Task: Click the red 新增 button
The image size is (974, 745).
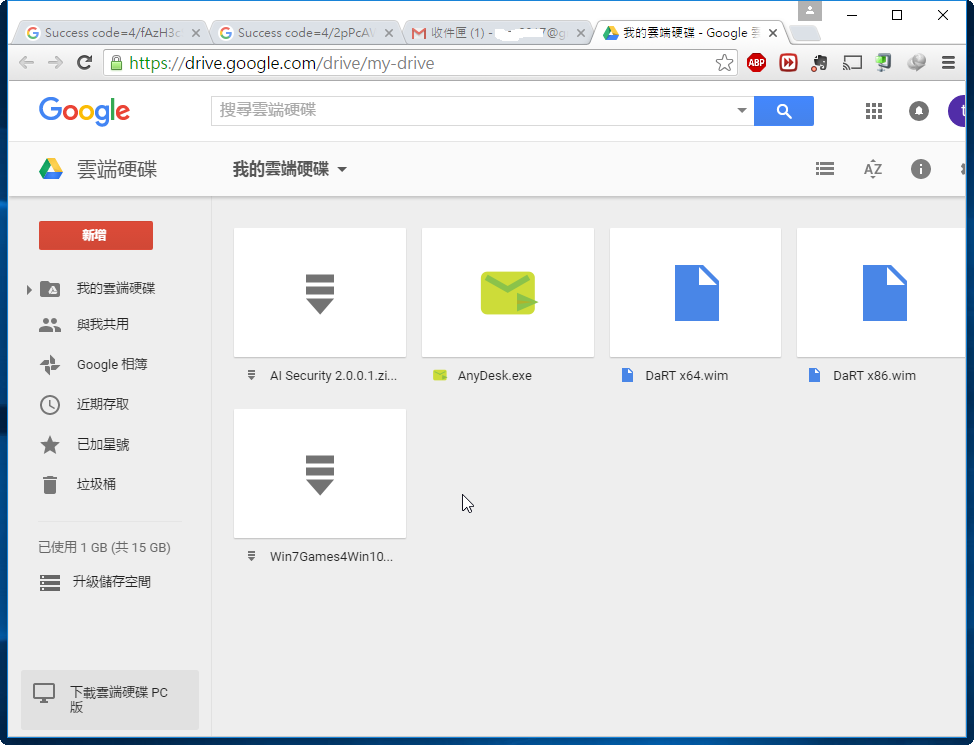Action: point(96,235)
